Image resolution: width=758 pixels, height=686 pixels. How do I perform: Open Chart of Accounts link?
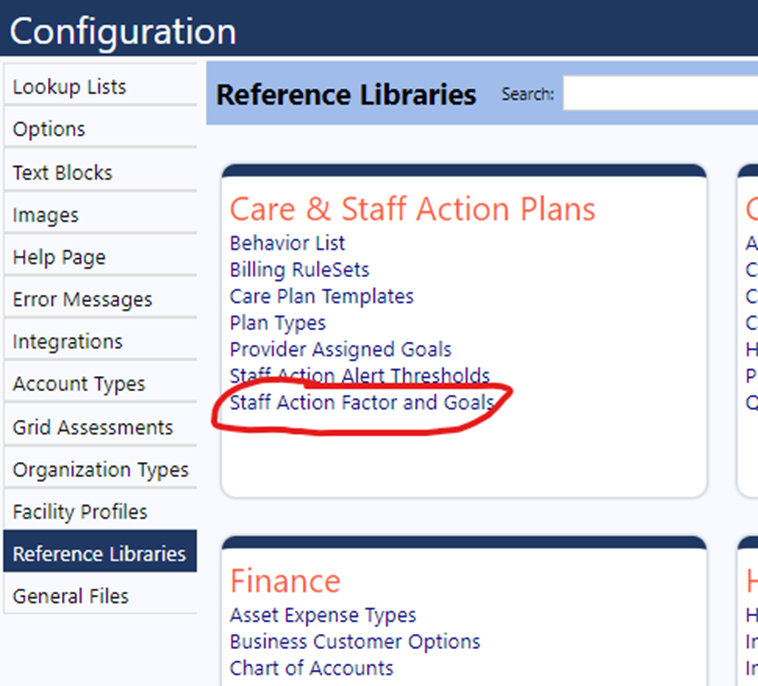click(x=311, y=668)
